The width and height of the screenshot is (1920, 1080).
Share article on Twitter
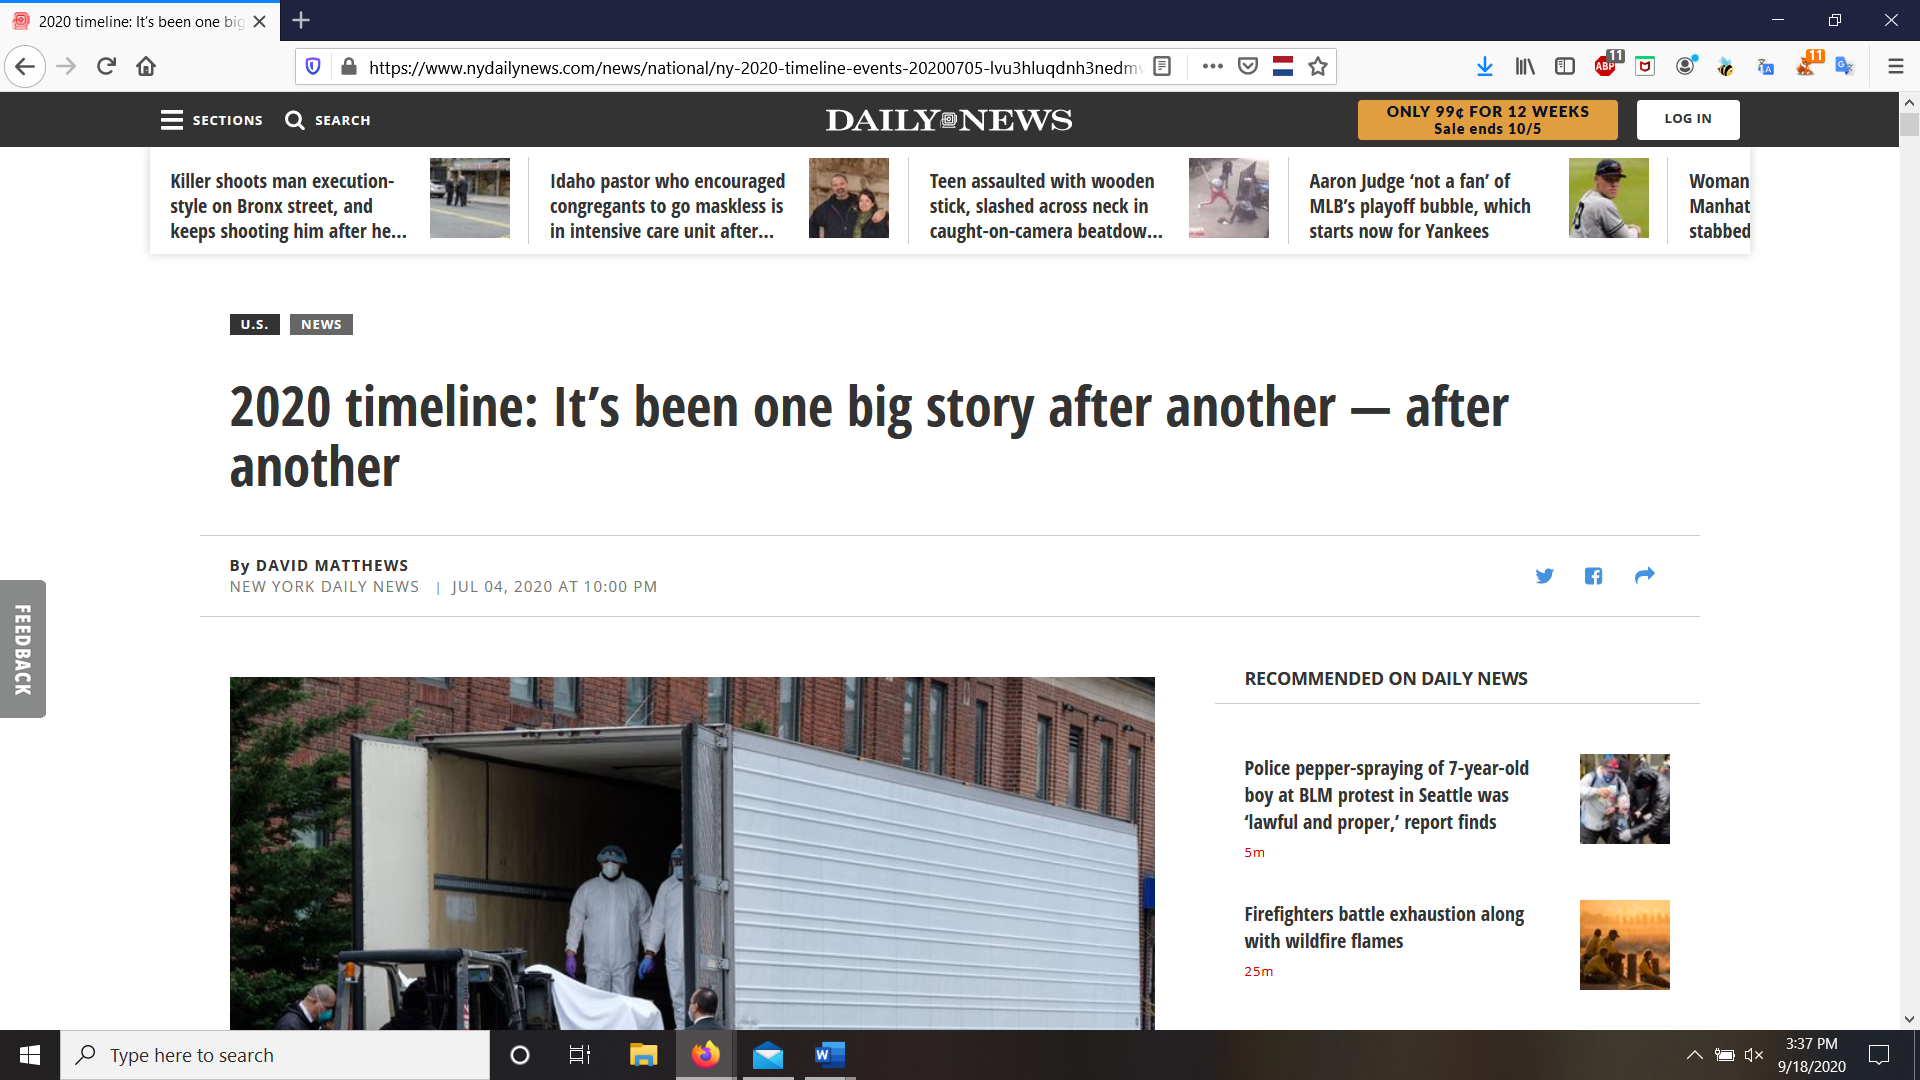pos(1544,576)
